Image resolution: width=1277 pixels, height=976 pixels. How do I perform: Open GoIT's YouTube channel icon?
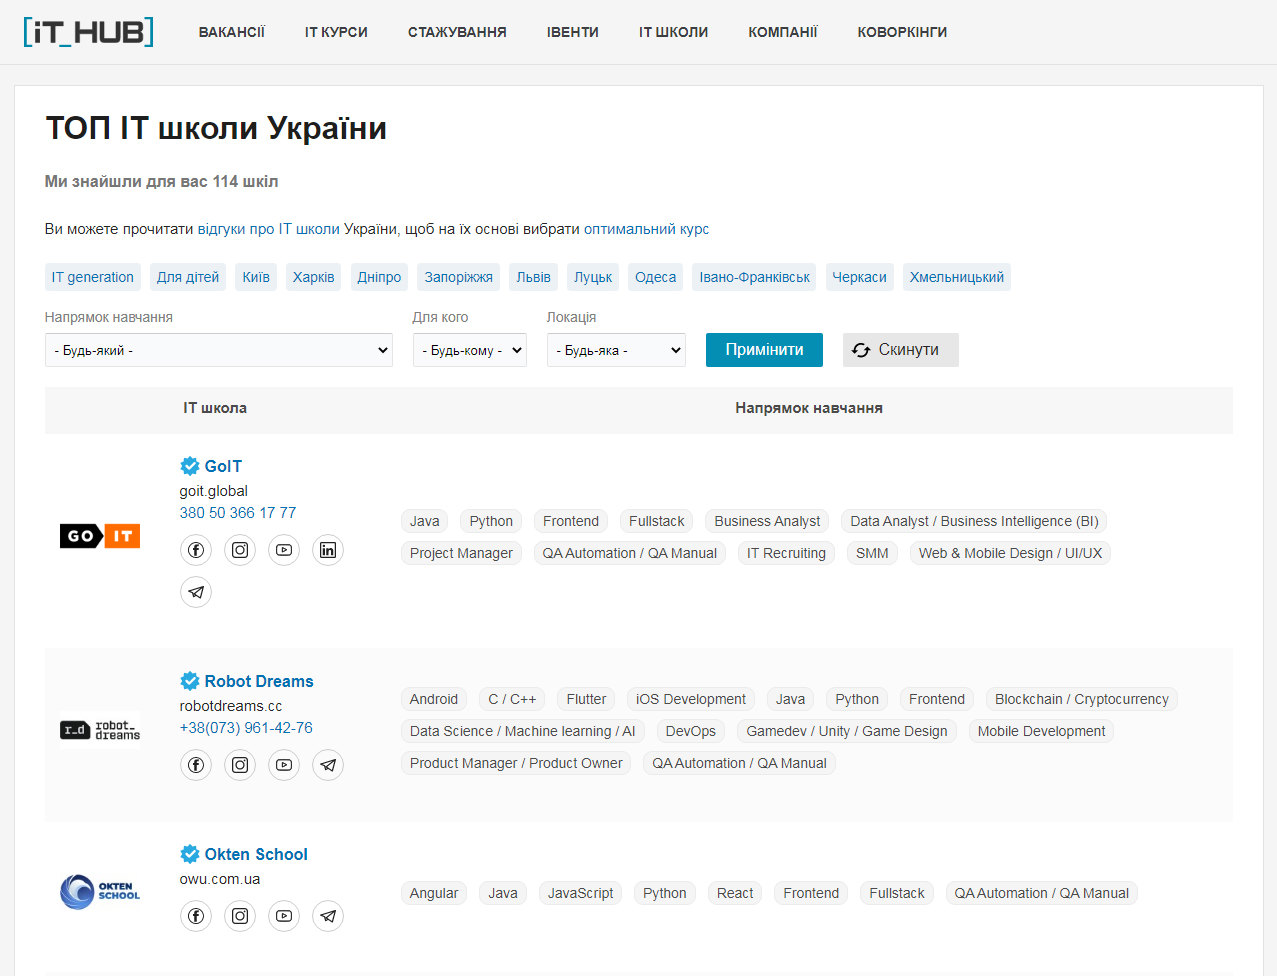(x=284, y=550)
